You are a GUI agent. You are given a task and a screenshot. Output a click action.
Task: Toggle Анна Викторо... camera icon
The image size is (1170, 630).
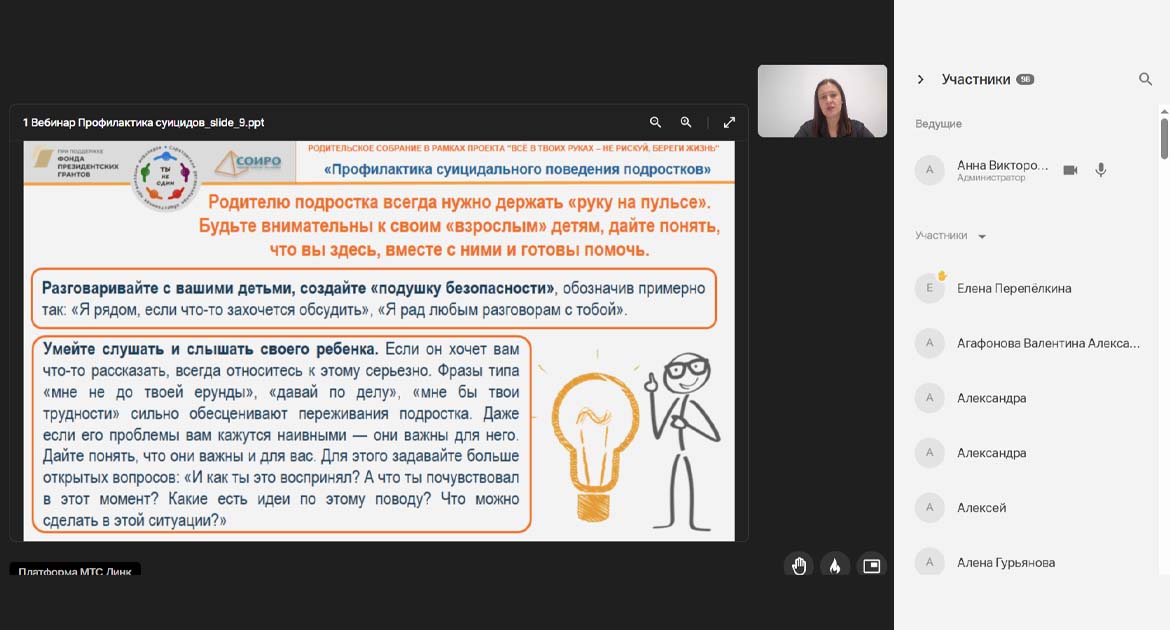(x=1070, y=170)
